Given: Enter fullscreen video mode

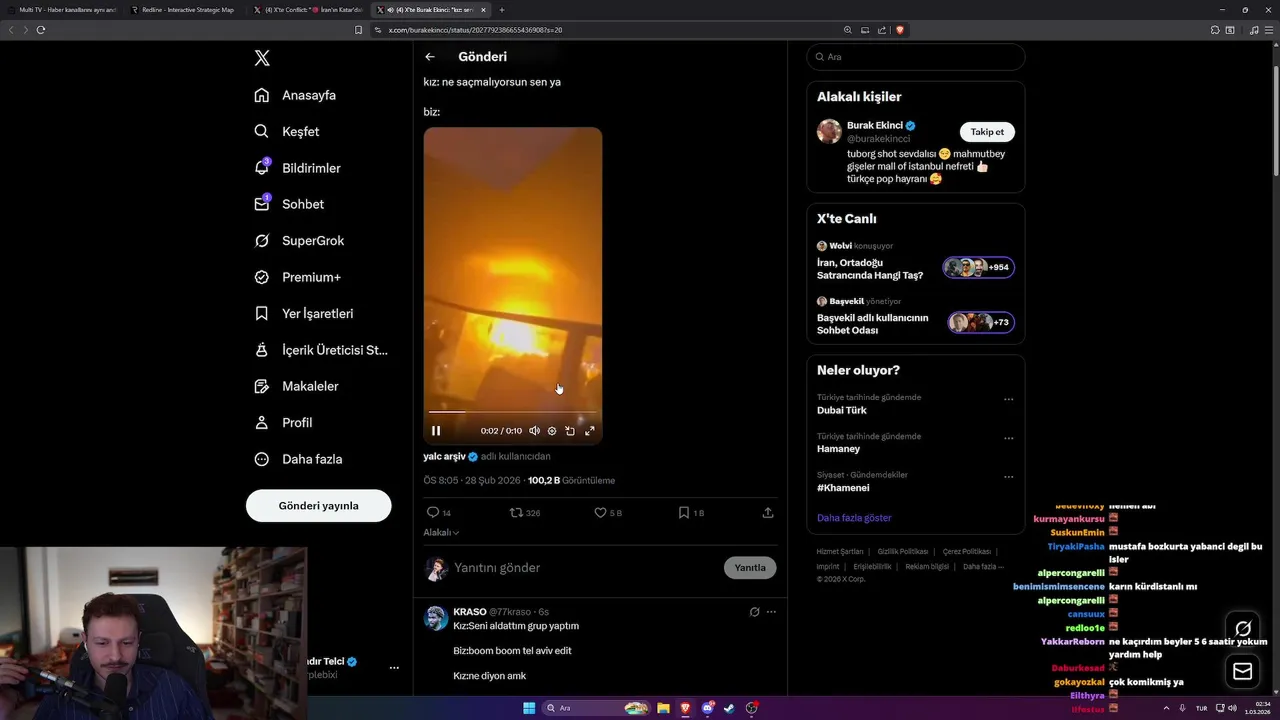Looking at the screenshot, I should [x=590, y=431].
